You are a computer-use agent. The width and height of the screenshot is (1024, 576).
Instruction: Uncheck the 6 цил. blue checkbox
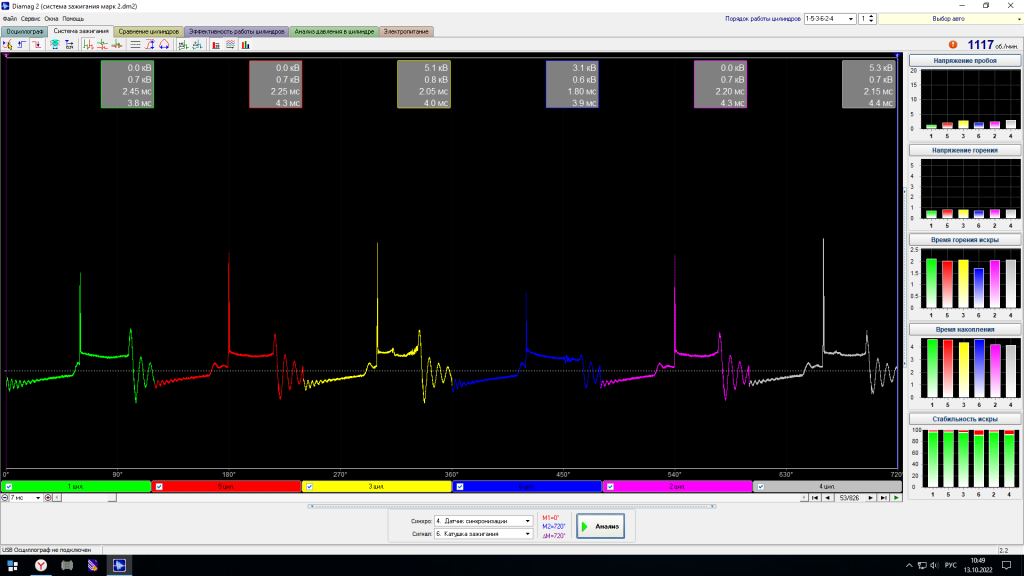pyautogui.click(x=460, y=487)
